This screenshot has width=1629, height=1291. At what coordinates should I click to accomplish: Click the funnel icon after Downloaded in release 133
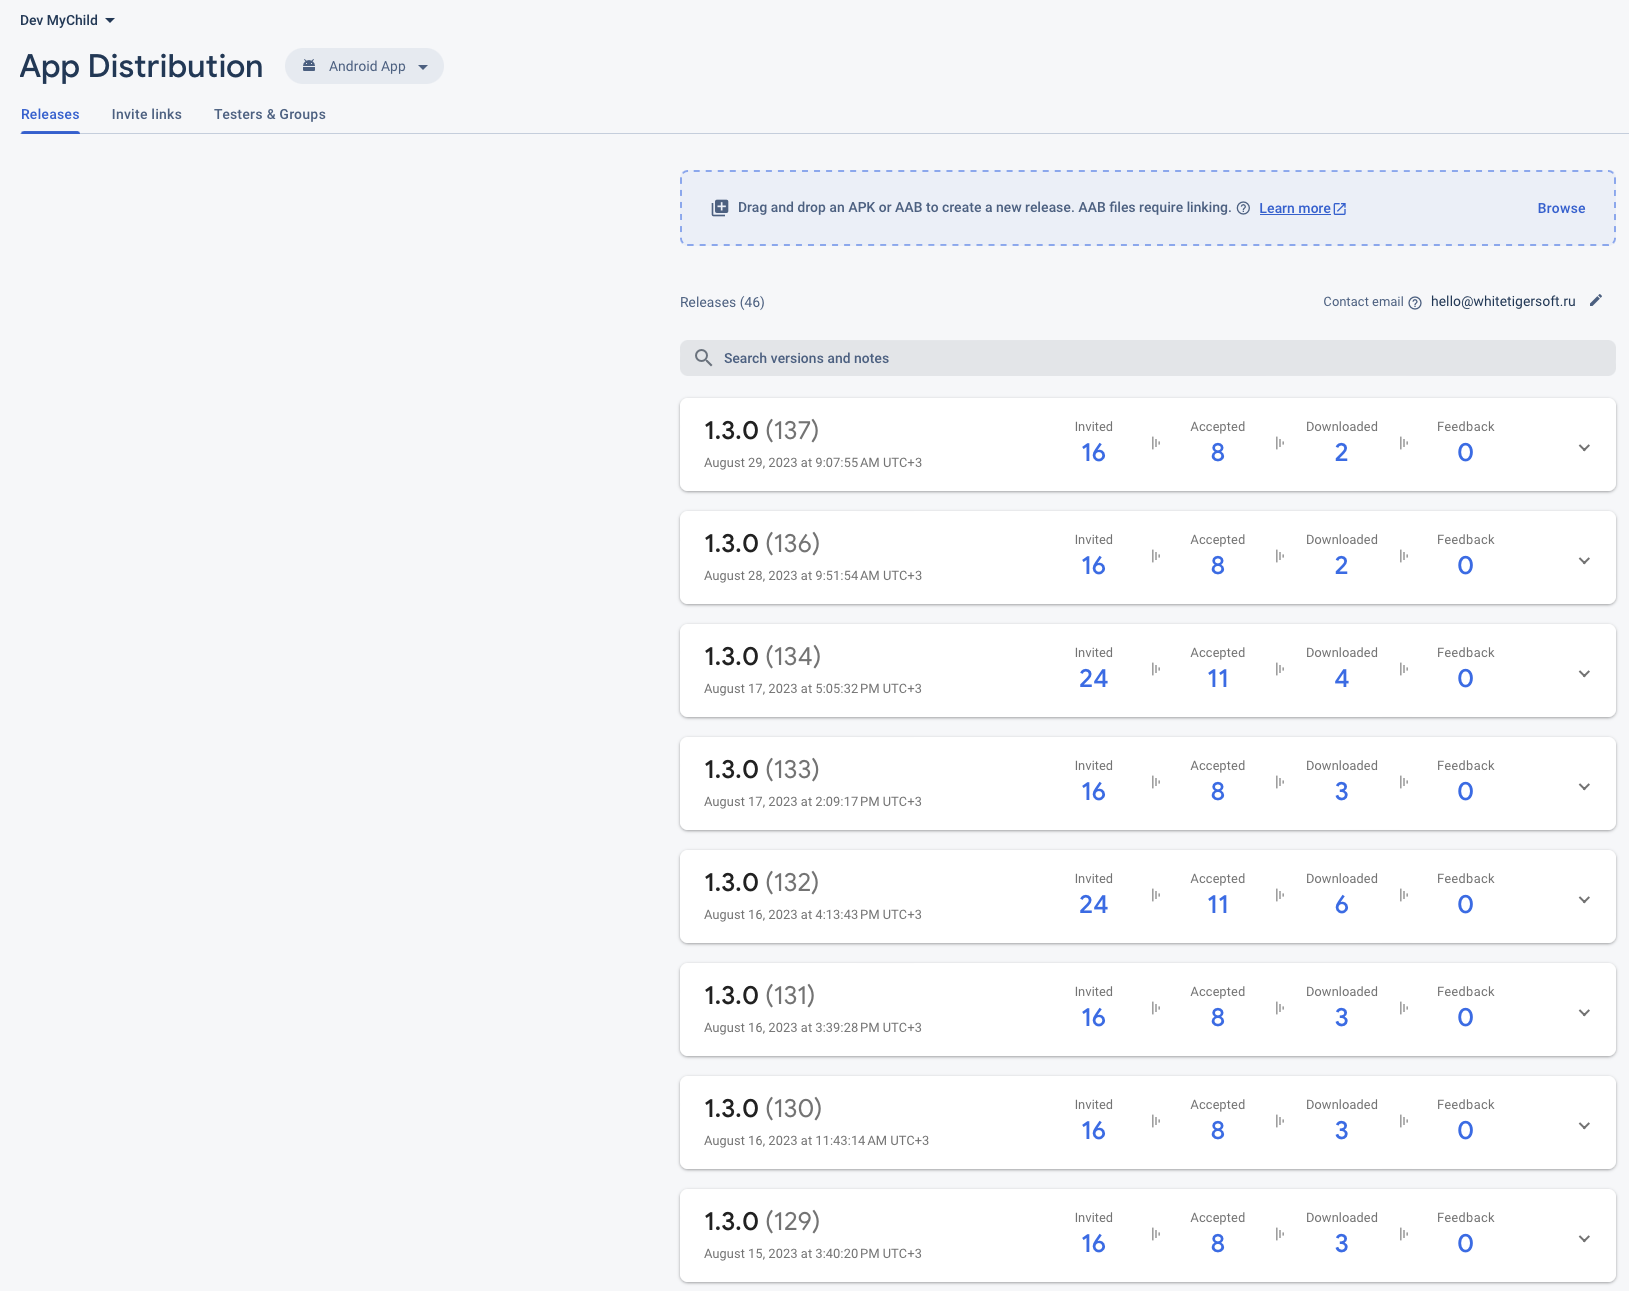point(1403,782)
